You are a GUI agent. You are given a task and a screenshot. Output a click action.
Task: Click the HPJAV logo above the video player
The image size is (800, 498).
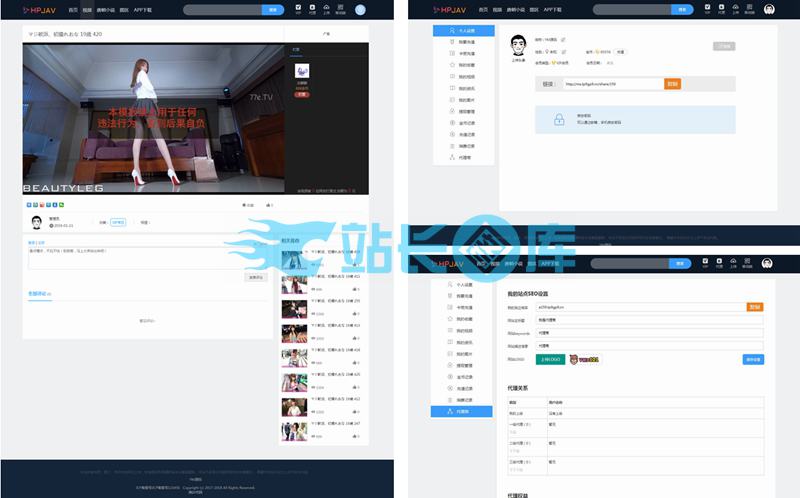coord(40,10)
